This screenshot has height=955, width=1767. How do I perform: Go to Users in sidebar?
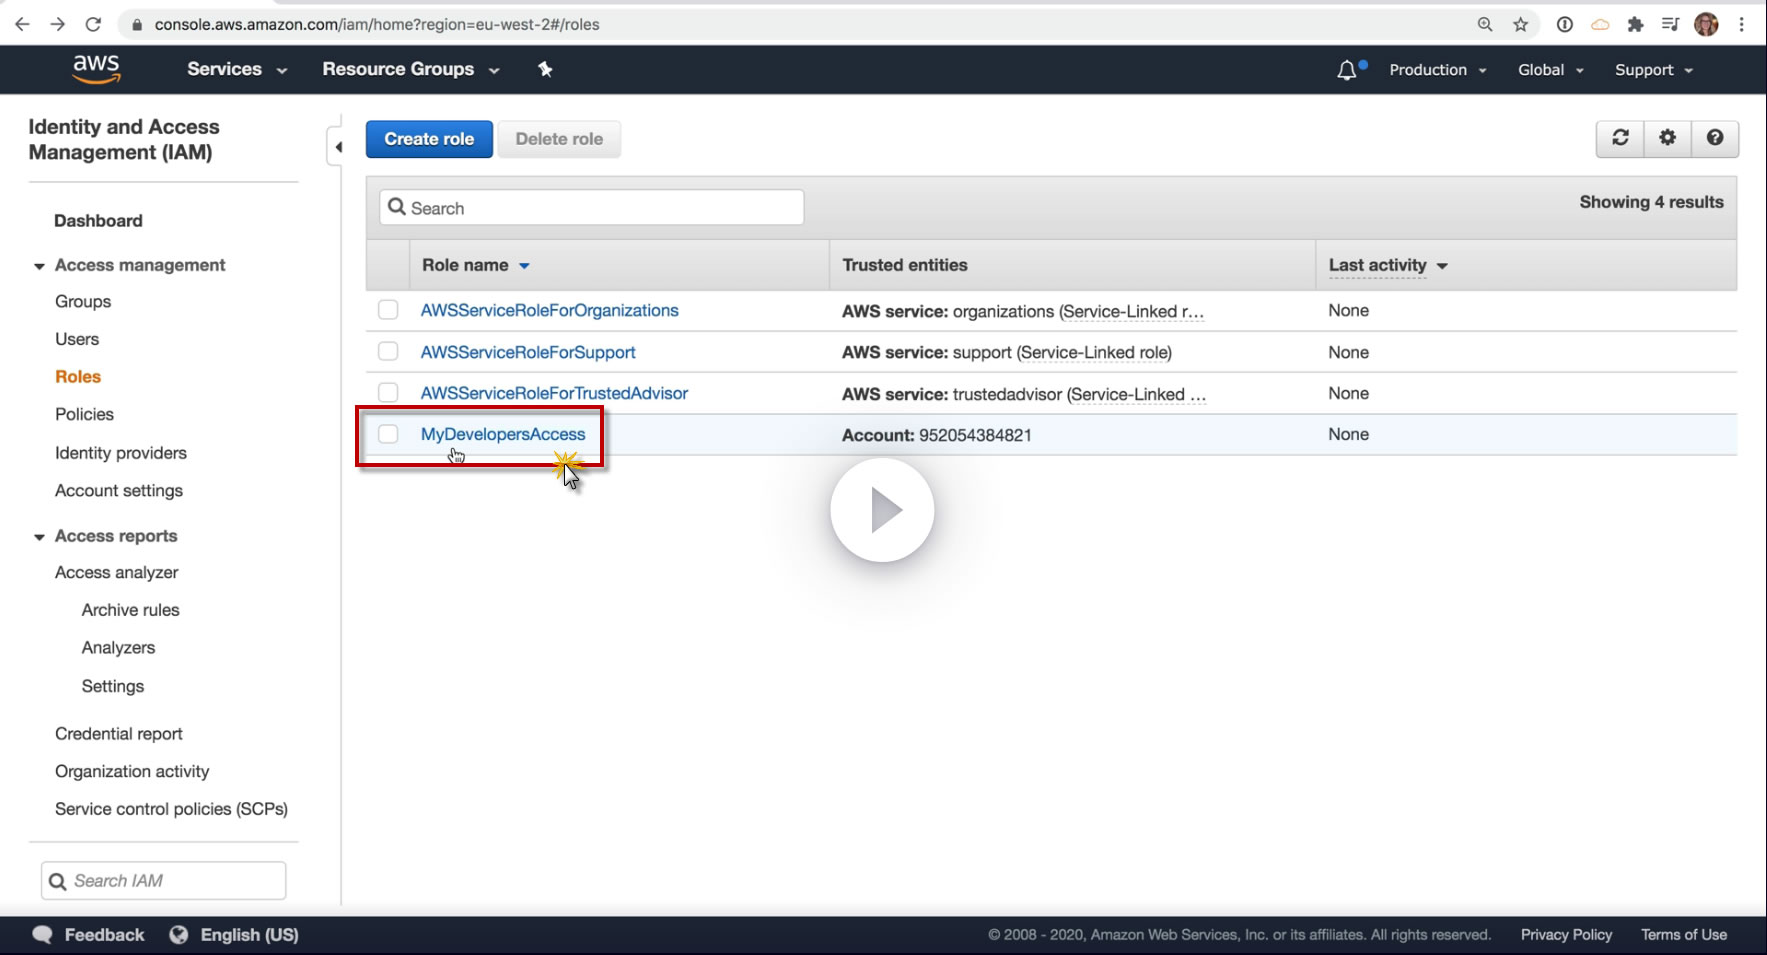pos(77,339)
